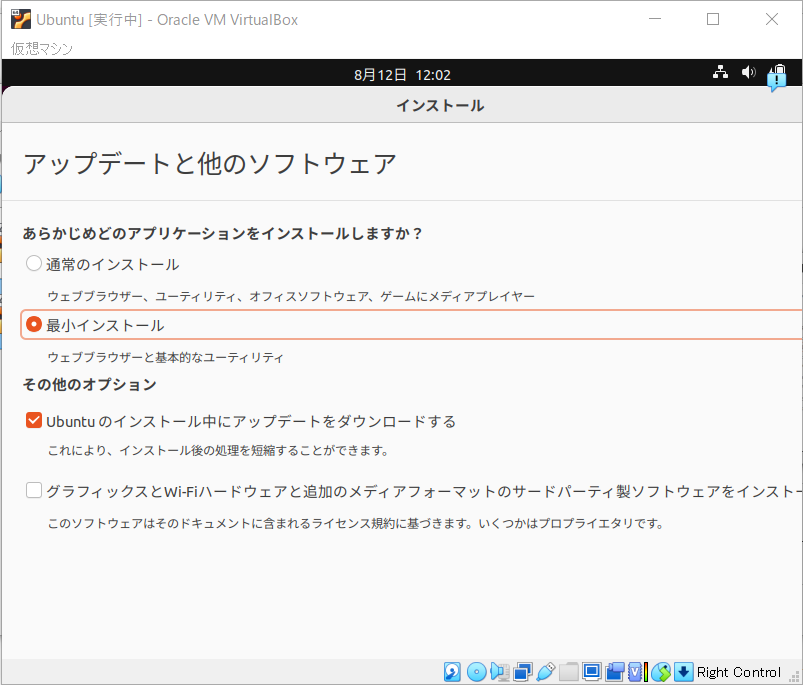Click the VirtualBox app icon in title bar
The image size is (803, 685).
21,19
